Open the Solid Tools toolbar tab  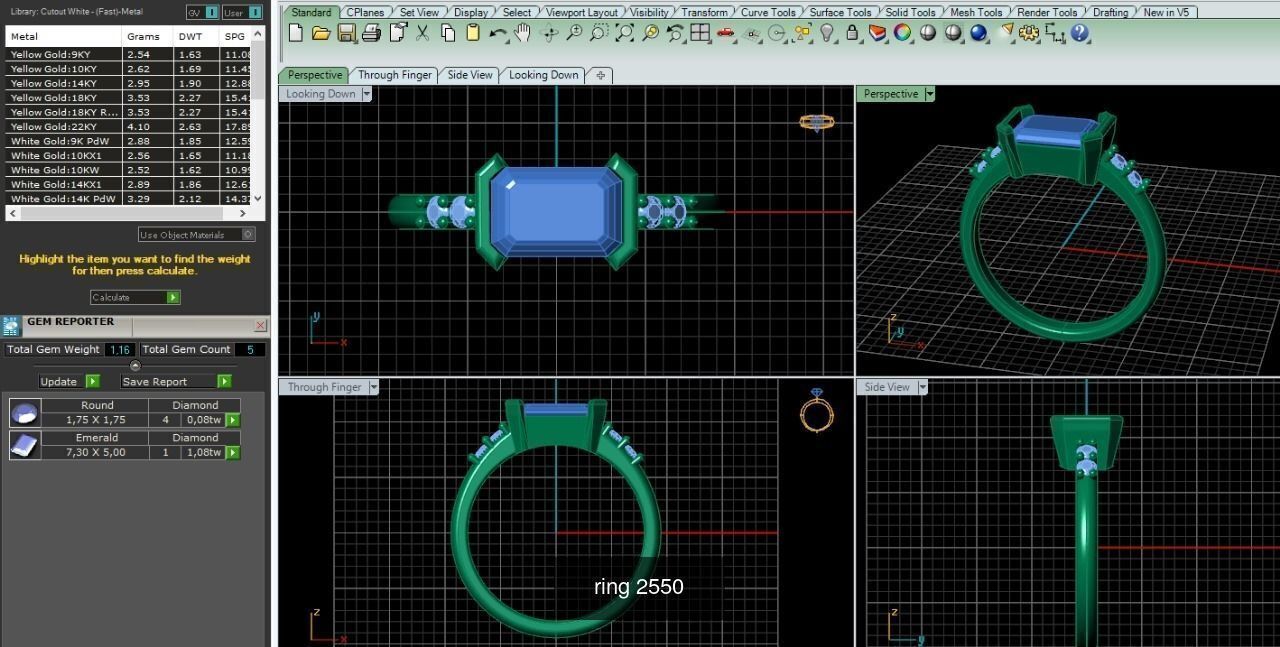pyautogui.click(x=910, y=12)
